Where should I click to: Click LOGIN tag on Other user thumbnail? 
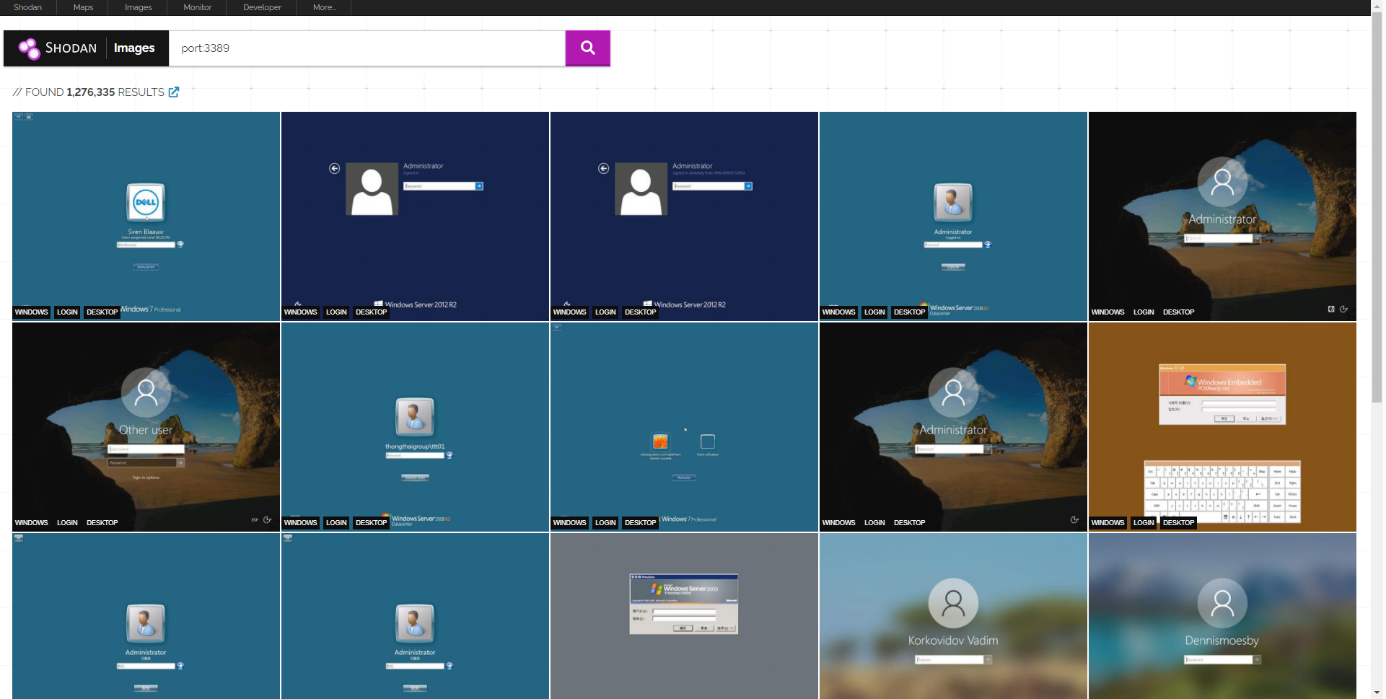tap(67, 523)
